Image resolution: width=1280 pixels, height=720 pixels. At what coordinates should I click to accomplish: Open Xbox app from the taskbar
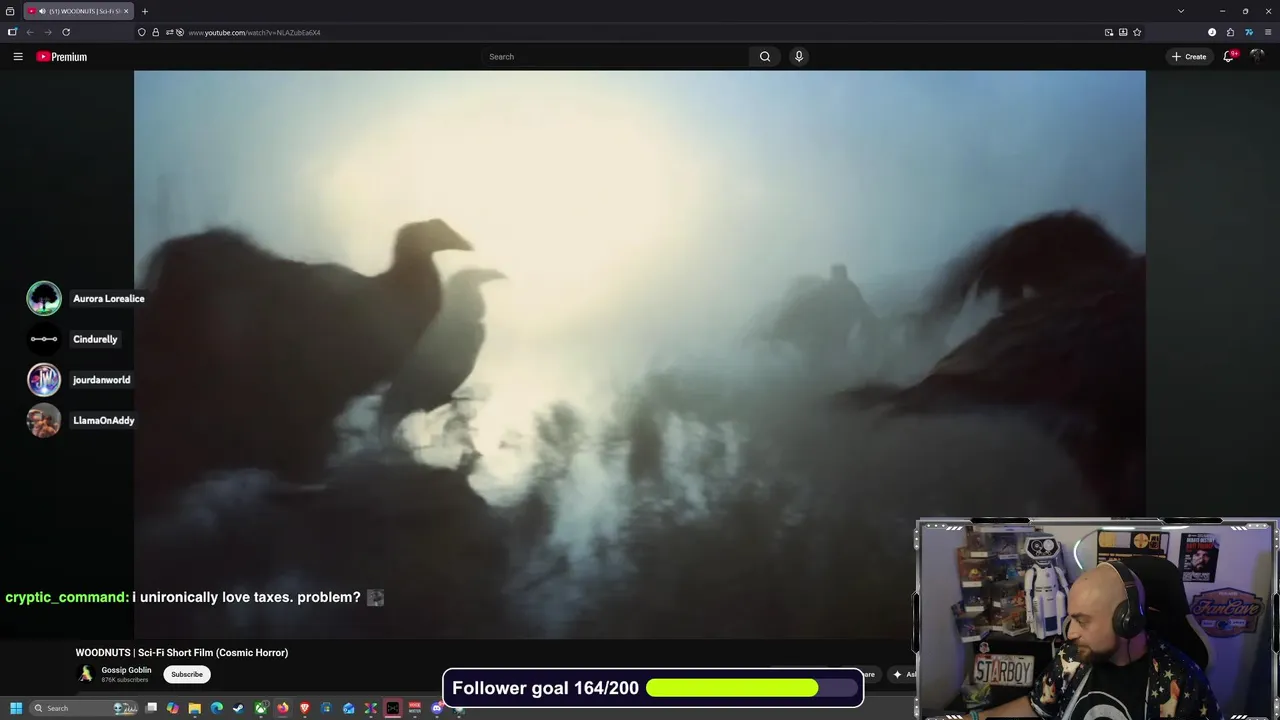point(261,708)
